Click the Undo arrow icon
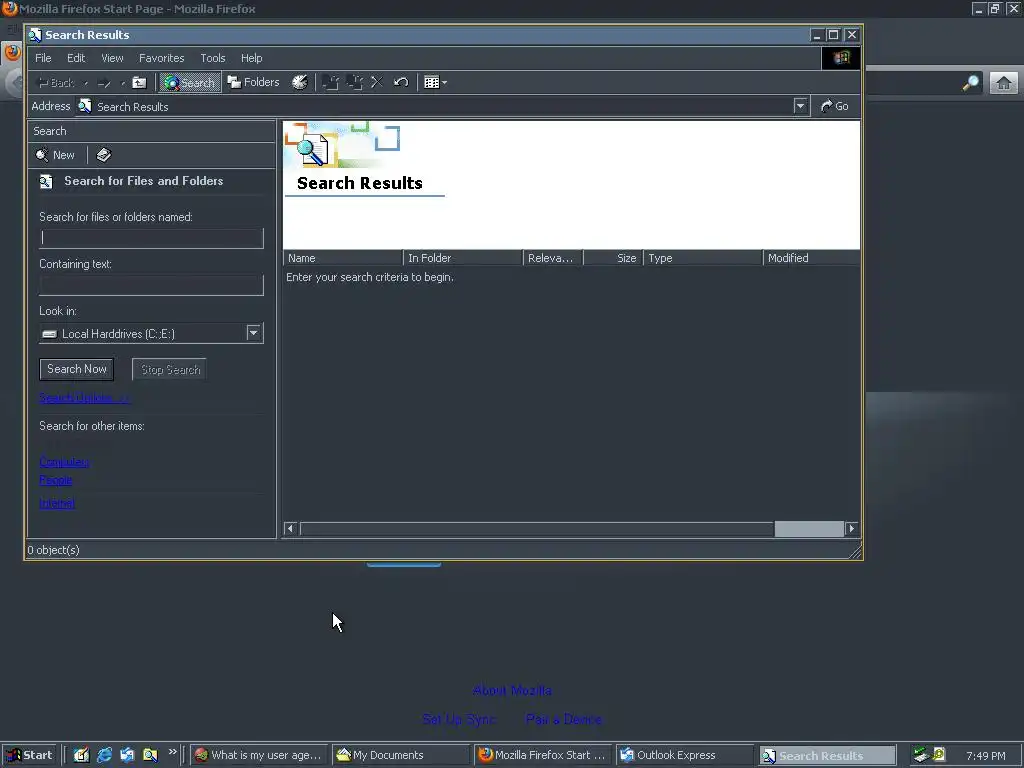Screen dimensions: 1024x768 pyautogui.click(x=401, y=82)
